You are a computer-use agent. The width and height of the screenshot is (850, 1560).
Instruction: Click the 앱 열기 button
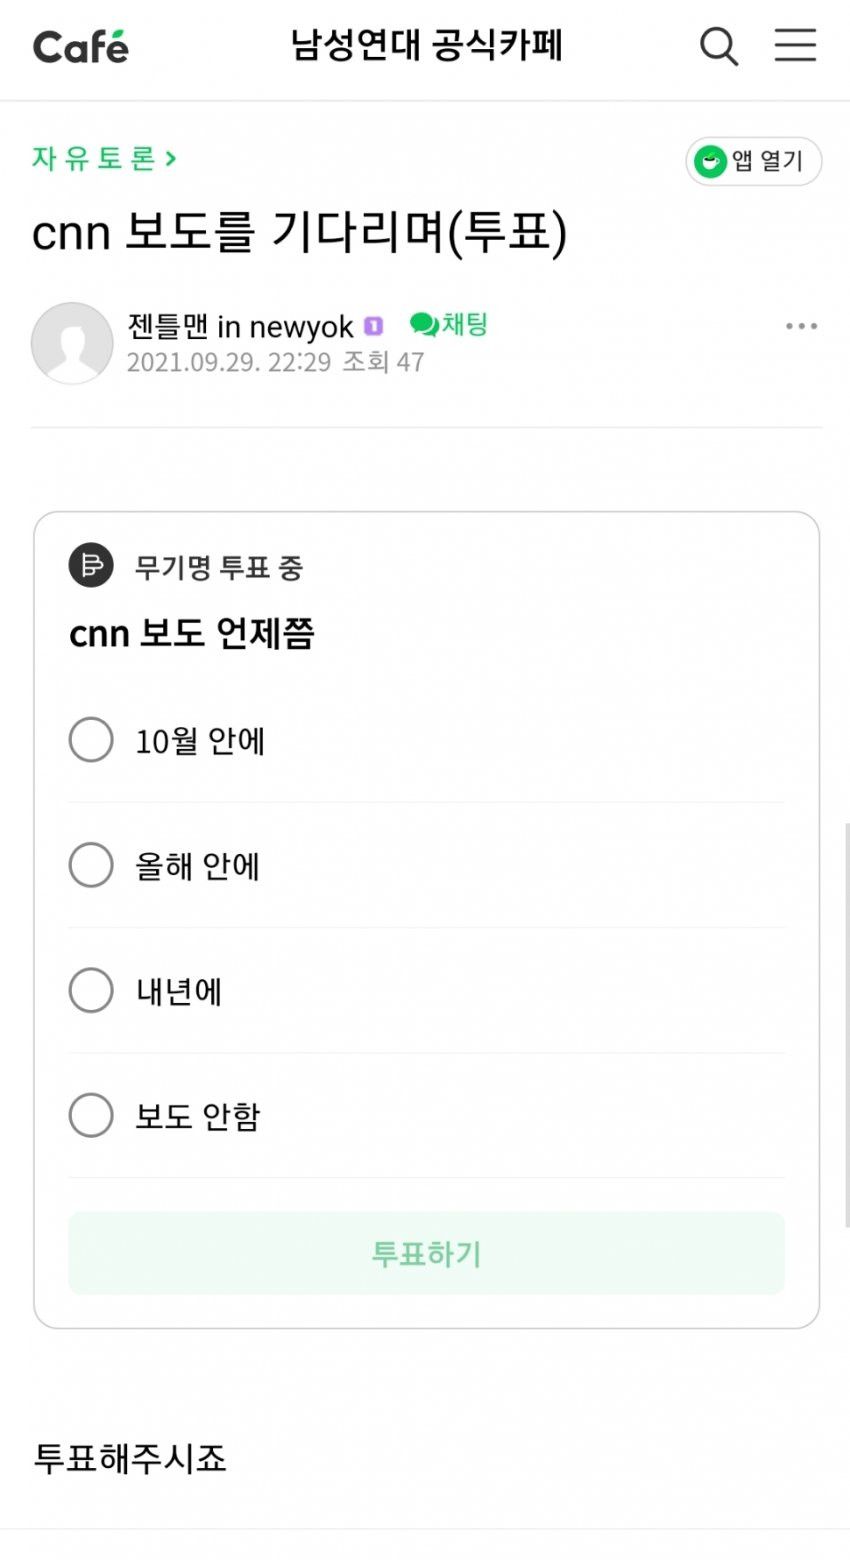pyautogui.click(x=753, y=161)
